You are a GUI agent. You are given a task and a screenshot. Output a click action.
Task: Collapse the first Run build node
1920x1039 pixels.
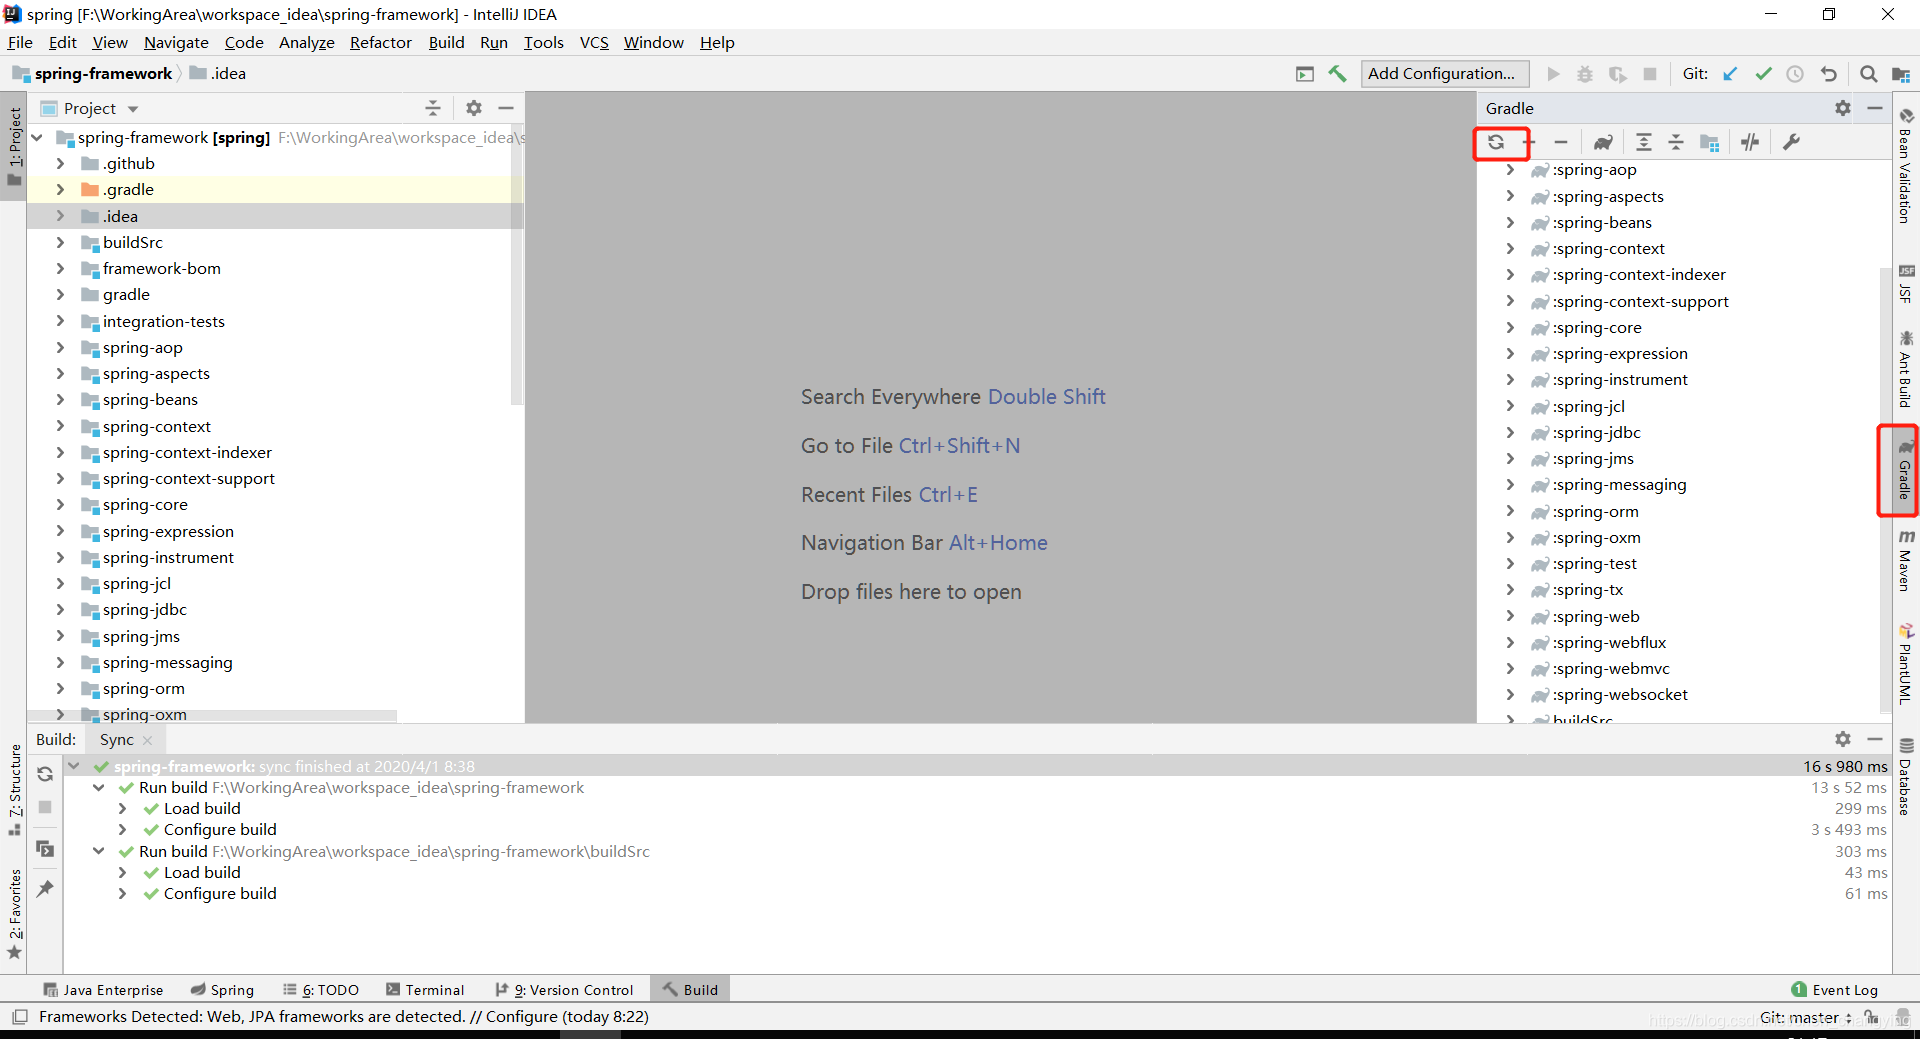pos(99,788)
